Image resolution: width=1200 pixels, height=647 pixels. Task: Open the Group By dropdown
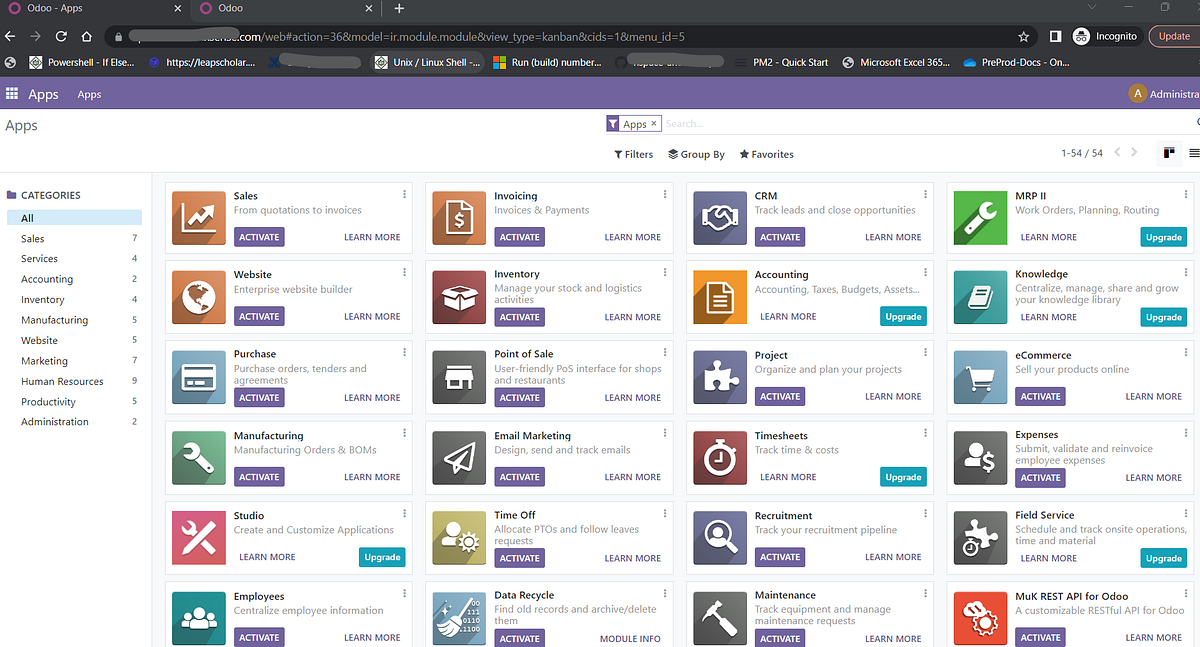tap(696, 154)
